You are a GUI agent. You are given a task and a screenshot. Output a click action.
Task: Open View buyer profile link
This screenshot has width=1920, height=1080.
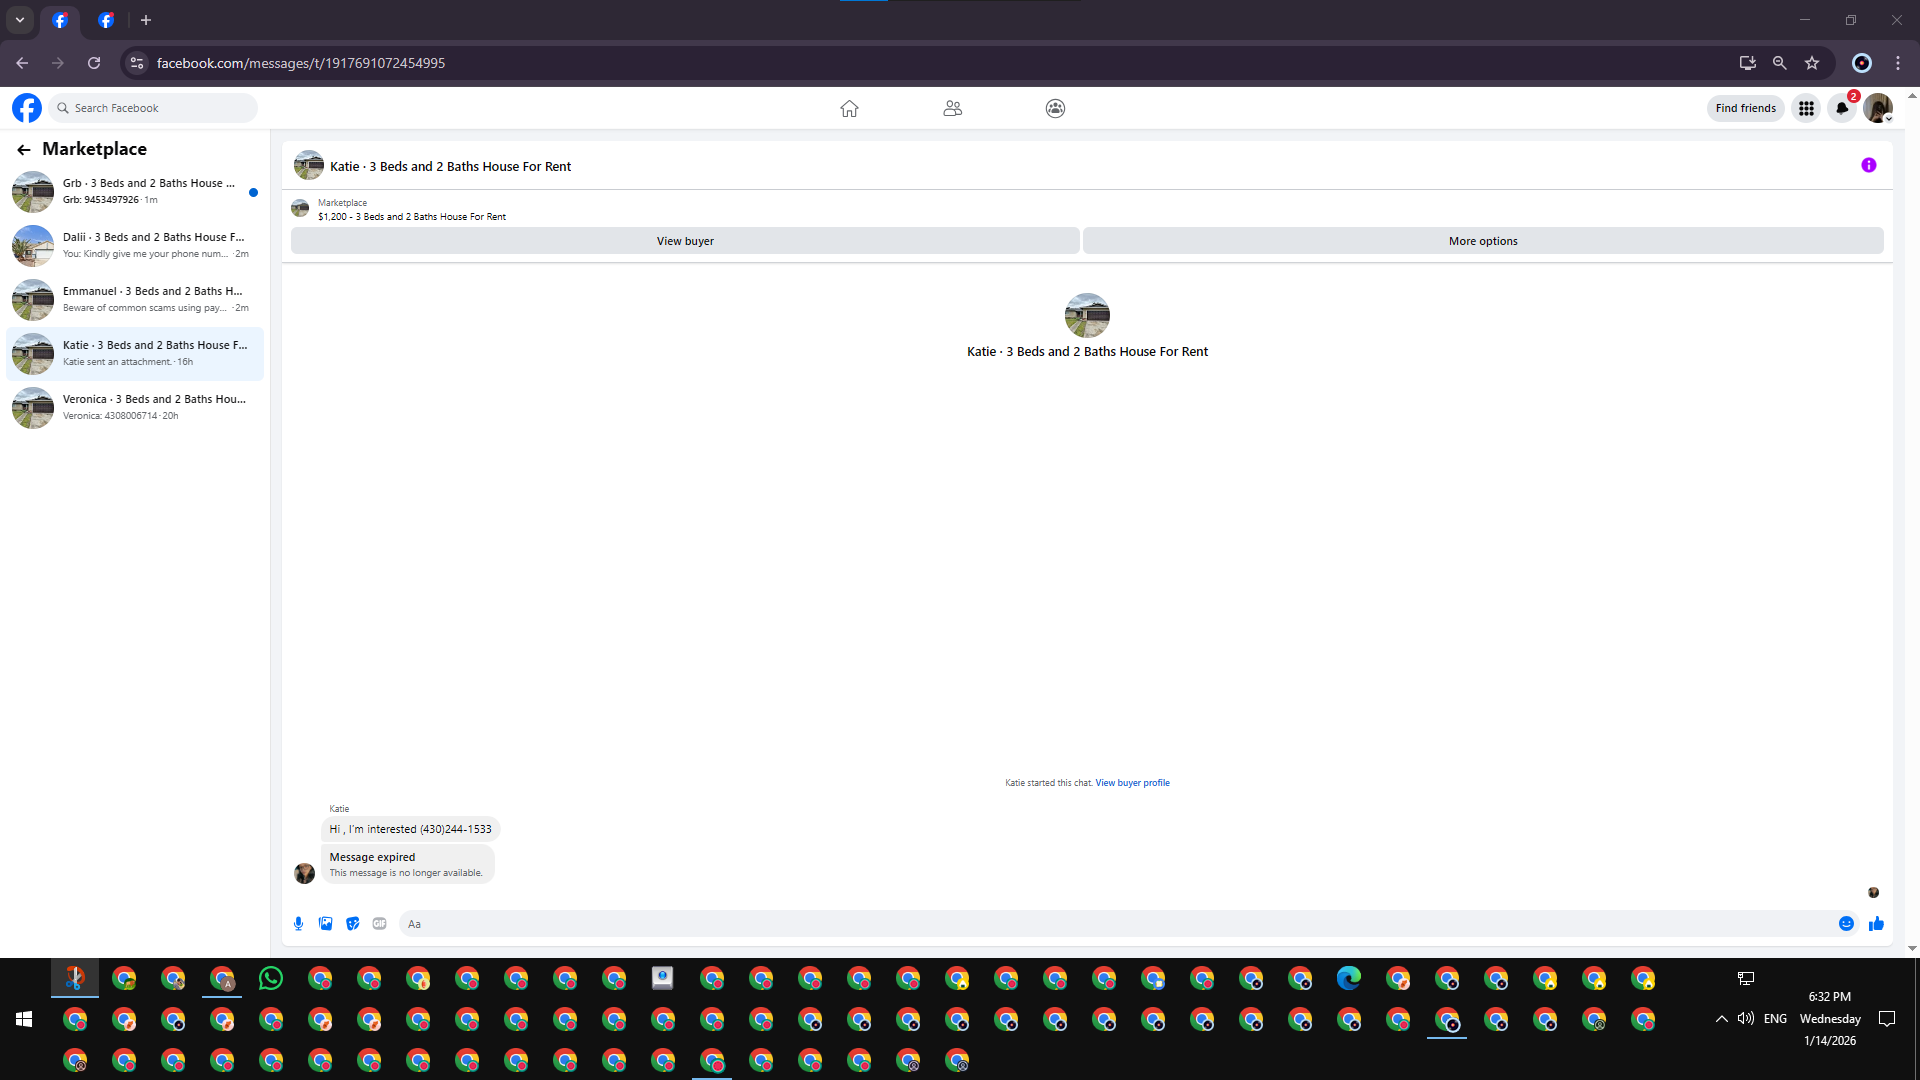pos(1132,783)
